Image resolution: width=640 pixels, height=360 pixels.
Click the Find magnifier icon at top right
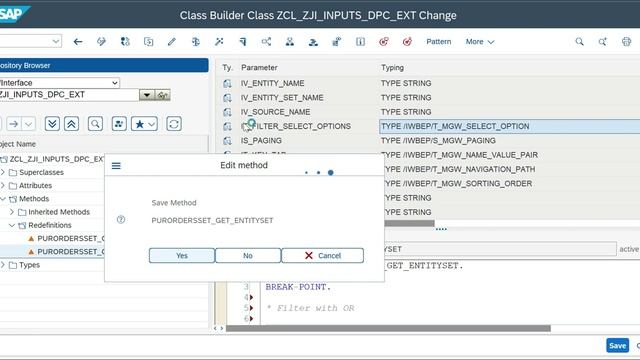point(579,42)
